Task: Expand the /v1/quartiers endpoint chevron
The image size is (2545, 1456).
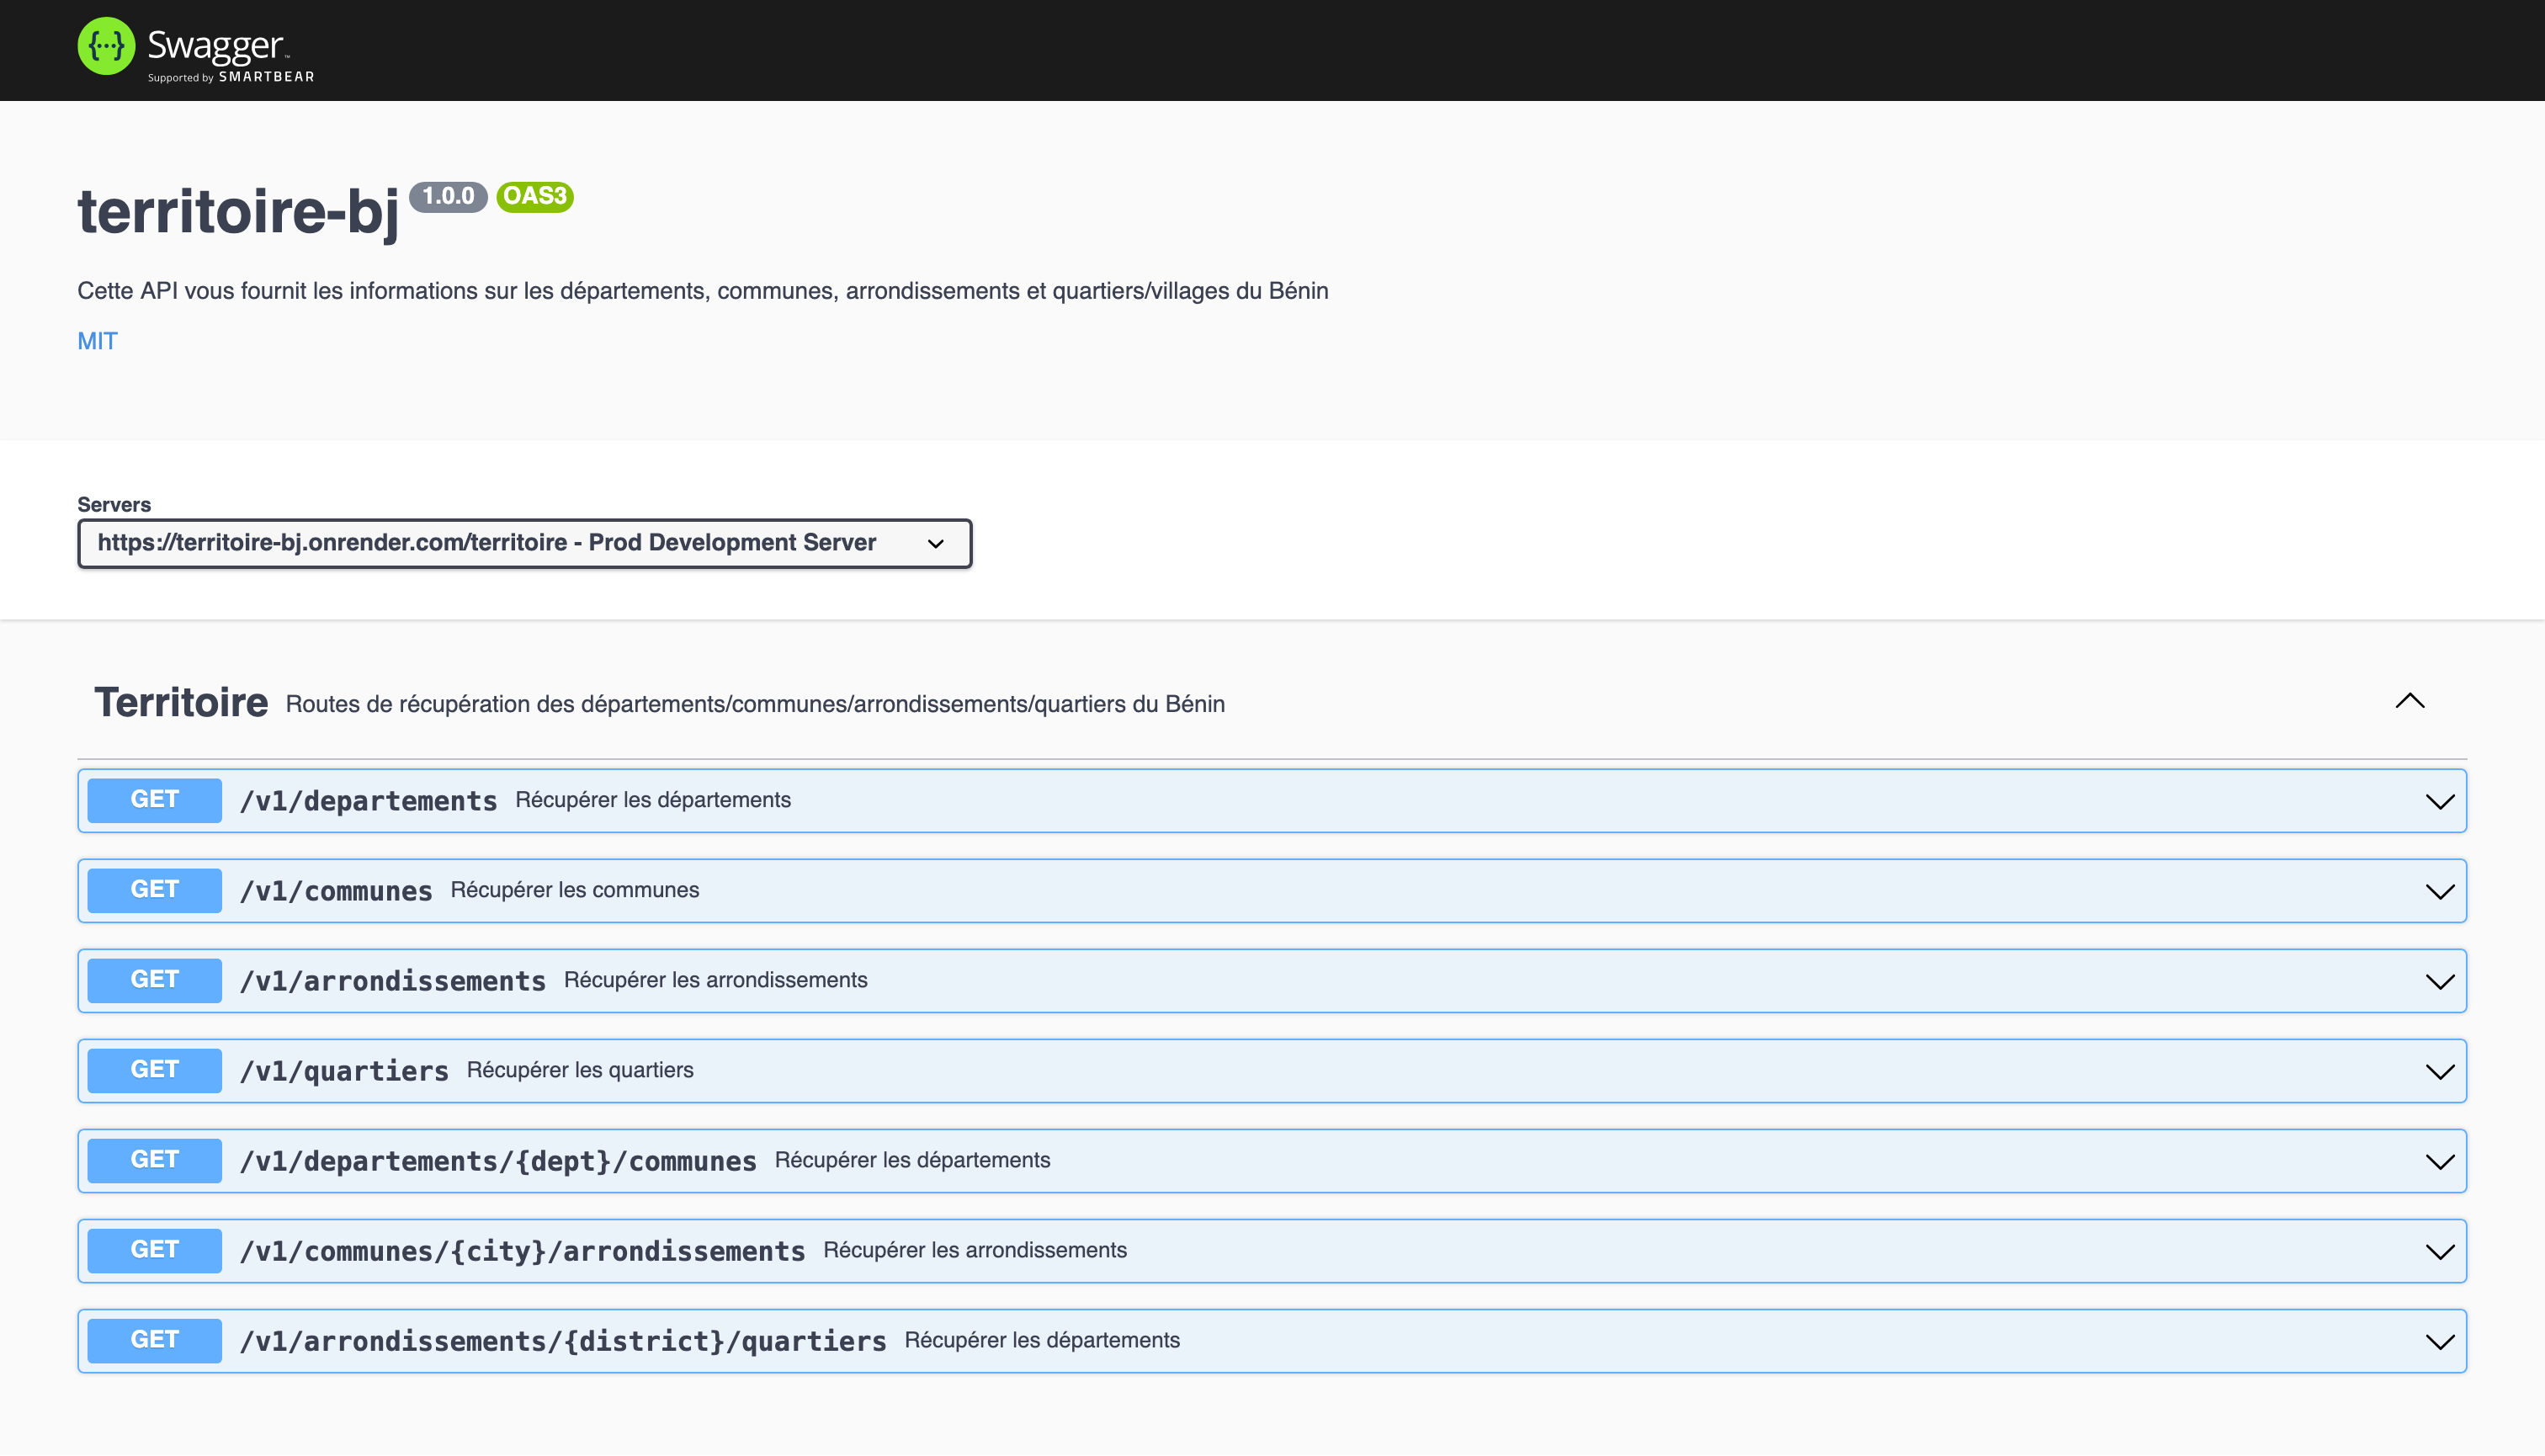Action: point(2439,1071)
